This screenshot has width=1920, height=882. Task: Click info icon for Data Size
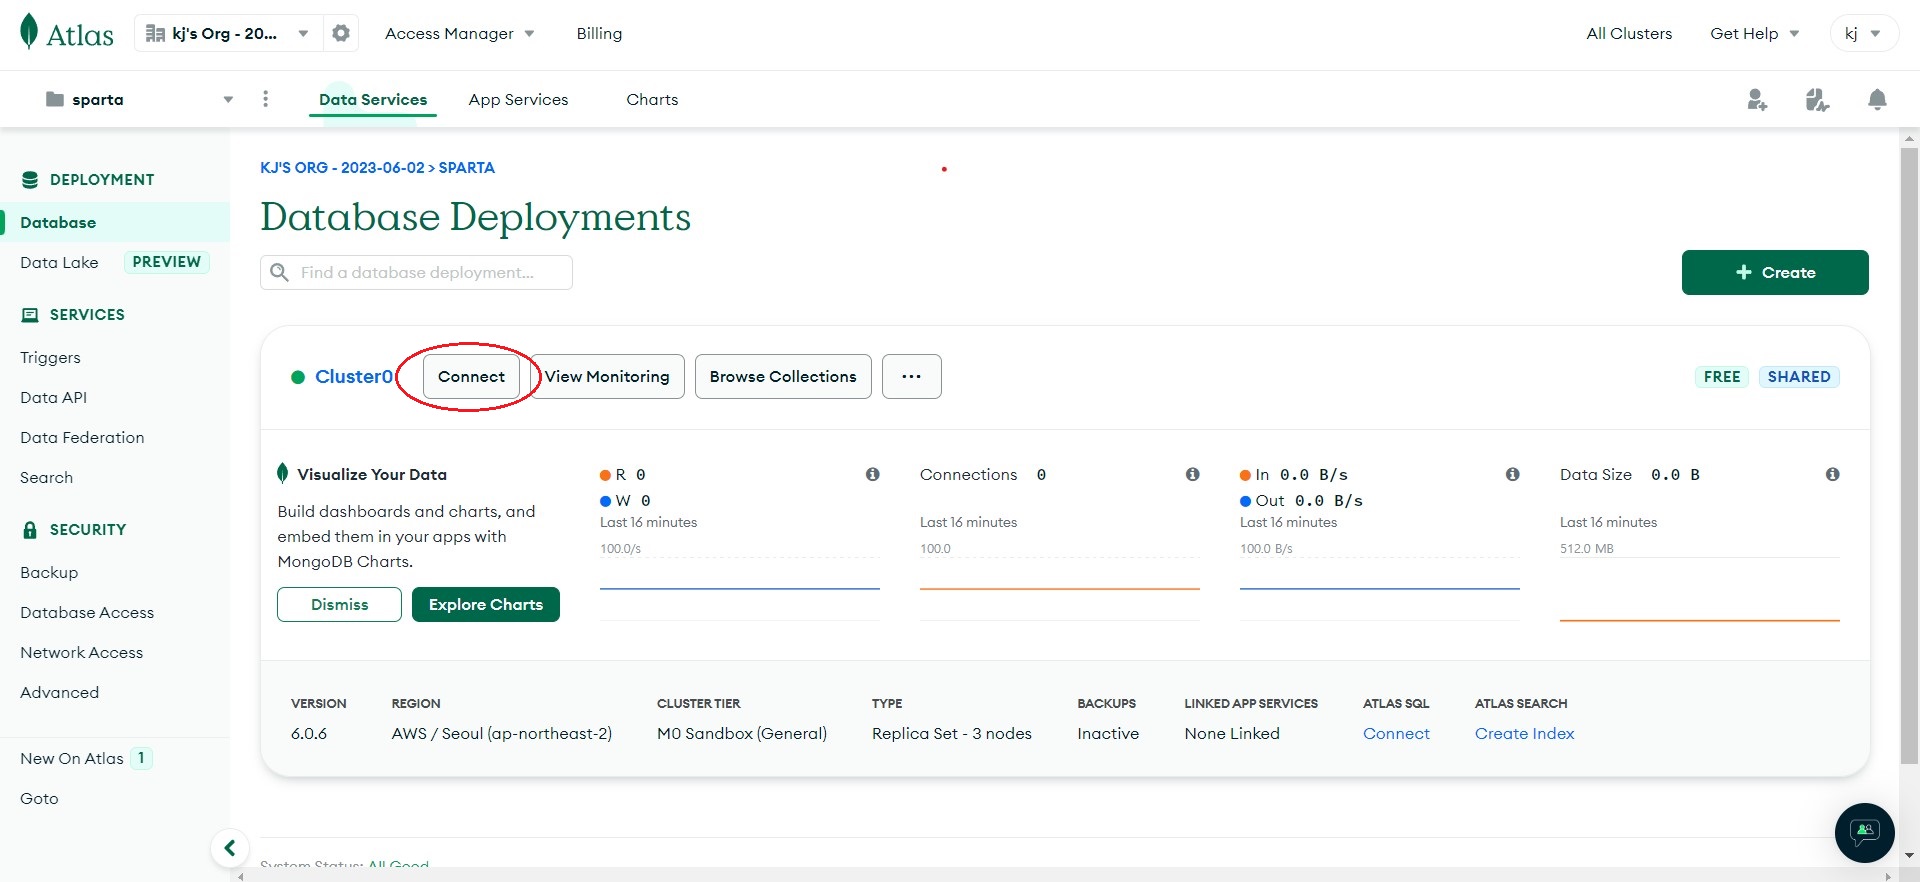click(1832, 474)
